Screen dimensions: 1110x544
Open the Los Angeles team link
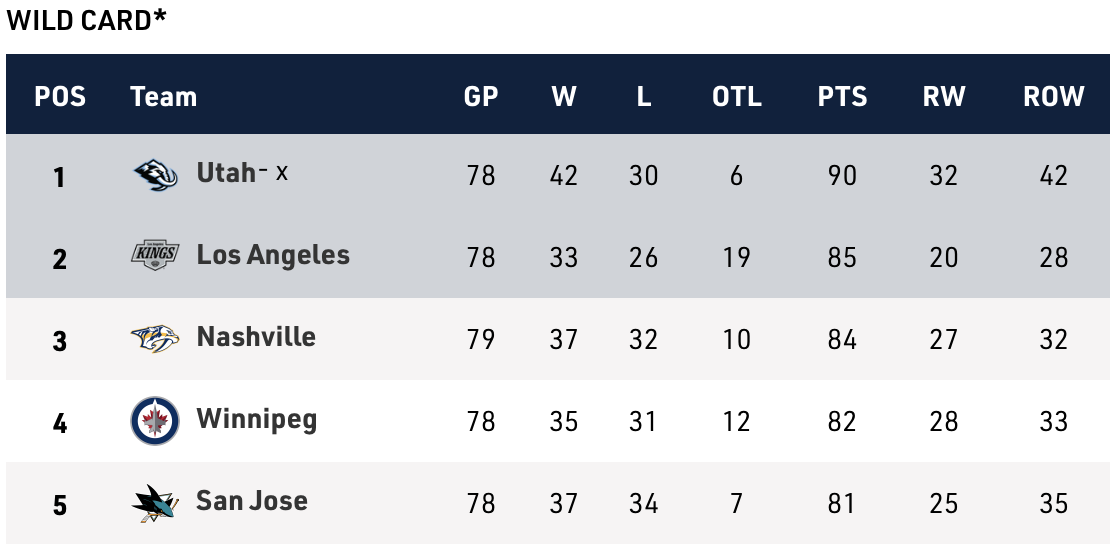[273, 255]
